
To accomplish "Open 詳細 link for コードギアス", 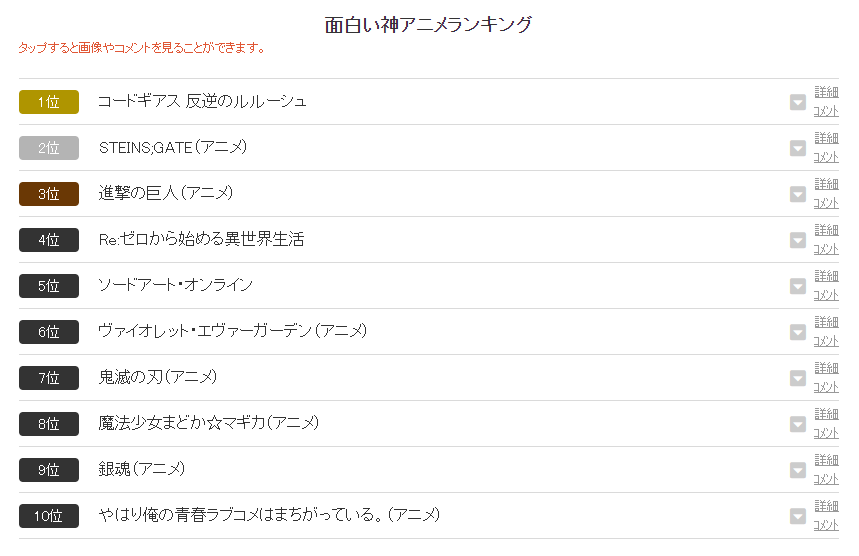I will pyautogui.click(x=826, y=91).
